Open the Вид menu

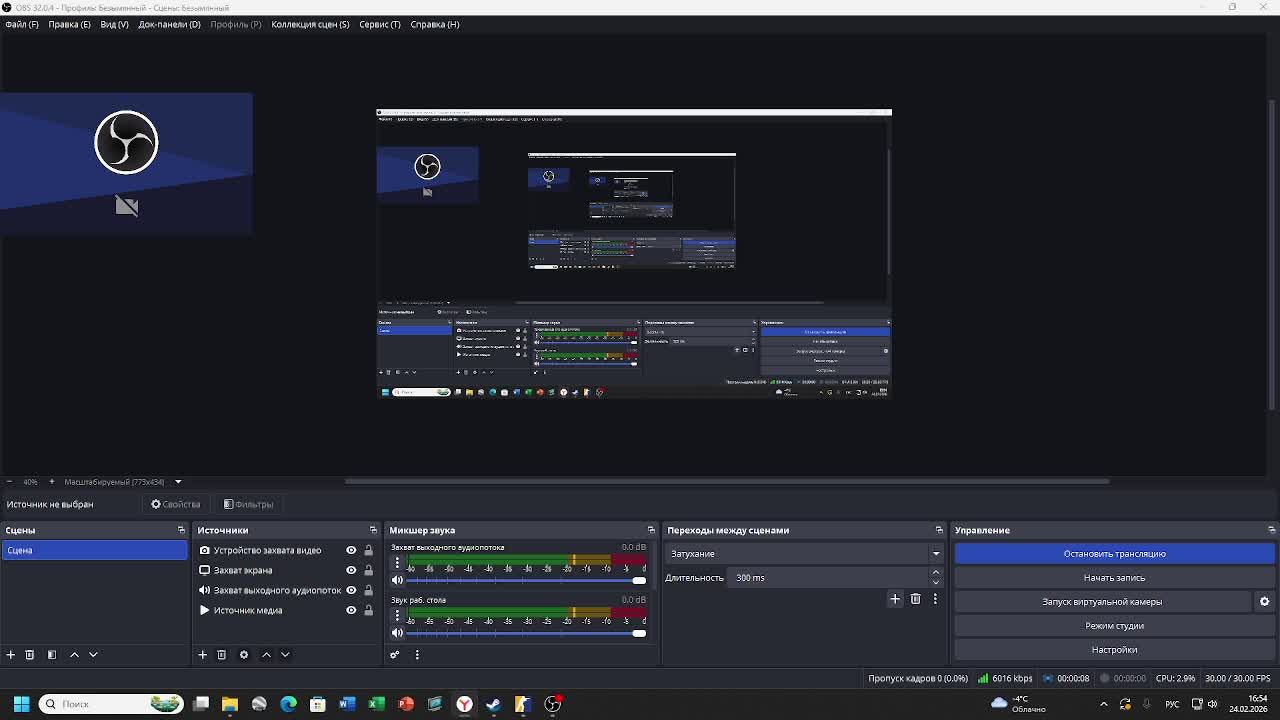[x=114, y=24]
